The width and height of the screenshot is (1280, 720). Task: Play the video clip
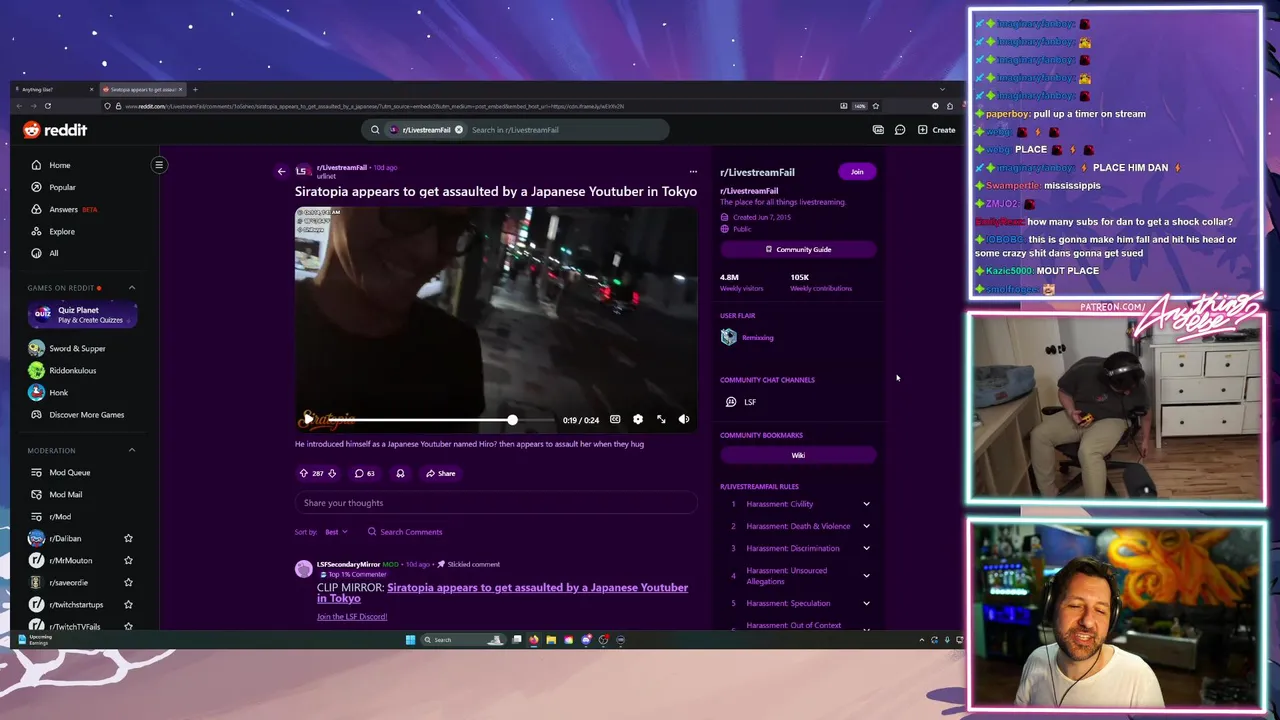pos(308,420)
